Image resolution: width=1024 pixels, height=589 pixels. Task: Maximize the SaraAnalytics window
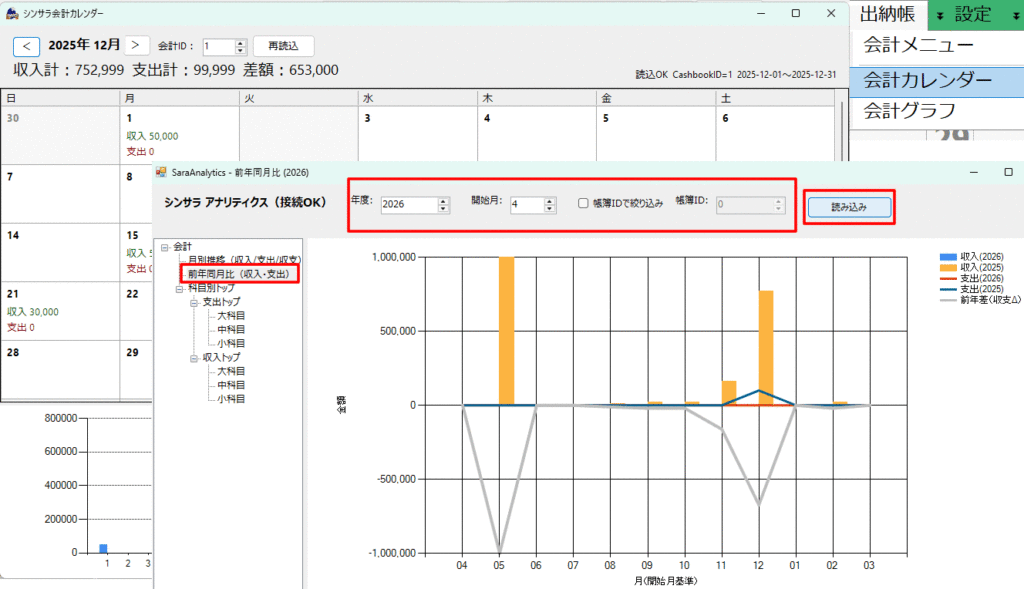pos(1008,173)
